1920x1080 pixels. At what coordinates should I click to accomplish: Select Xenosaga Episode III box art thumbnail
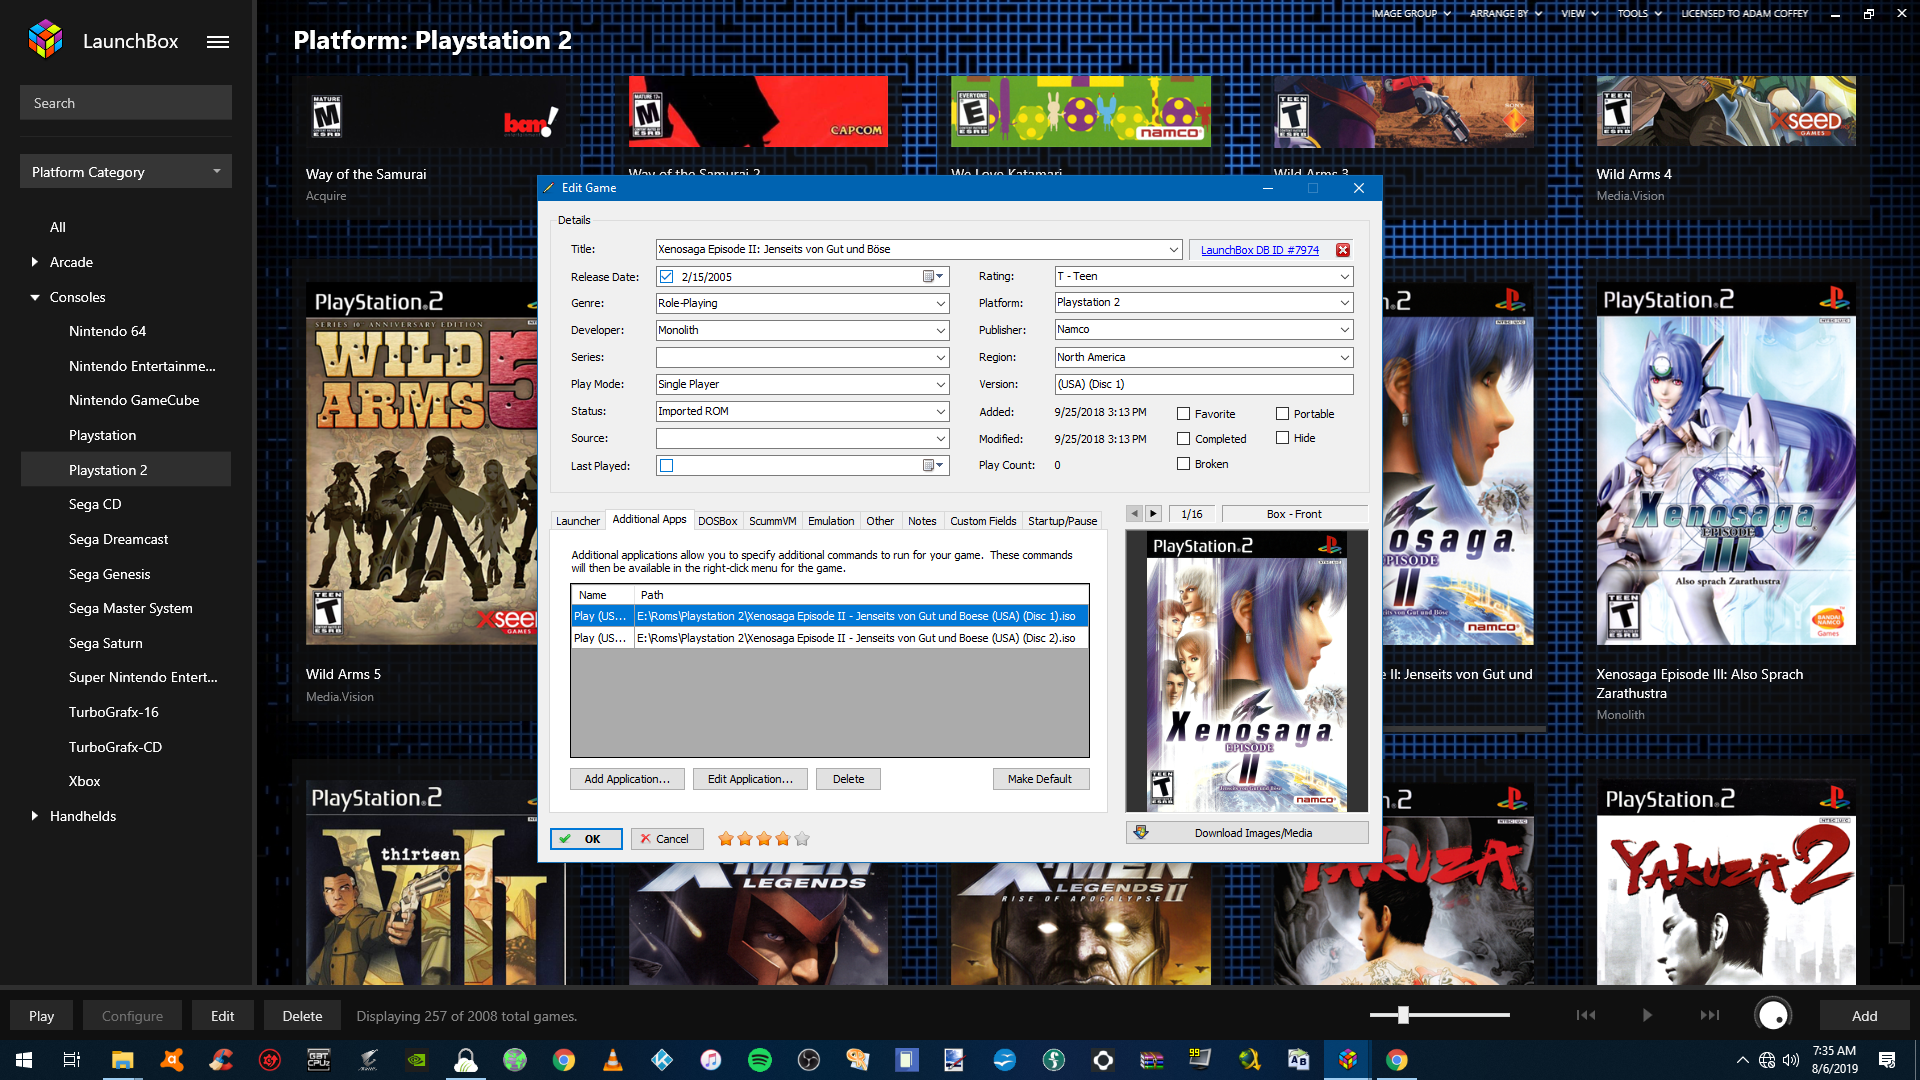(x=1726, y=464)
